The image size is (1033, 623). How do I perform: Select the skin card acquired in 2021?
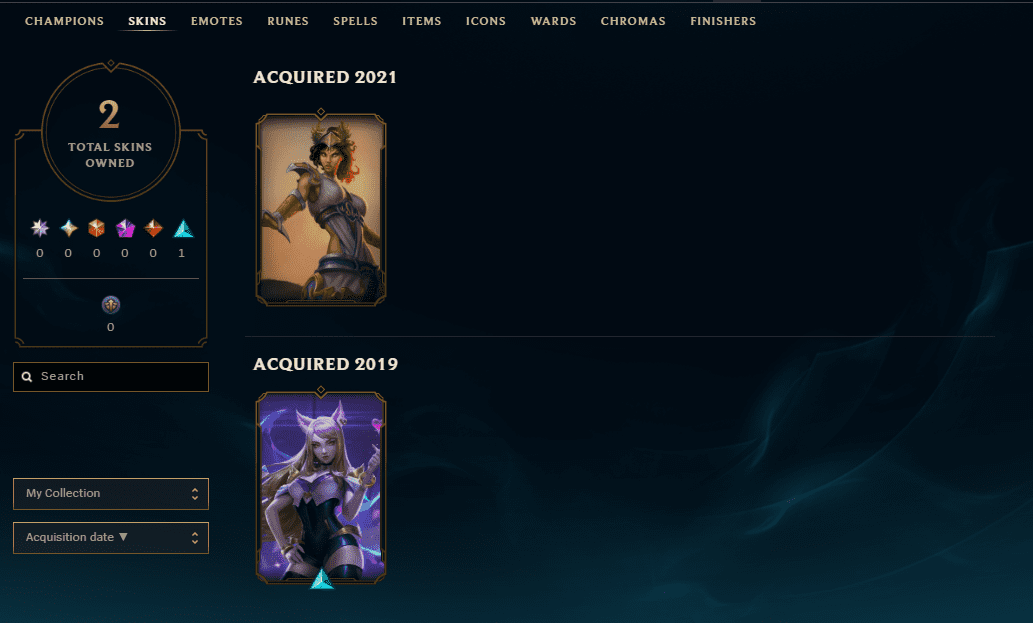coord(321,209)
